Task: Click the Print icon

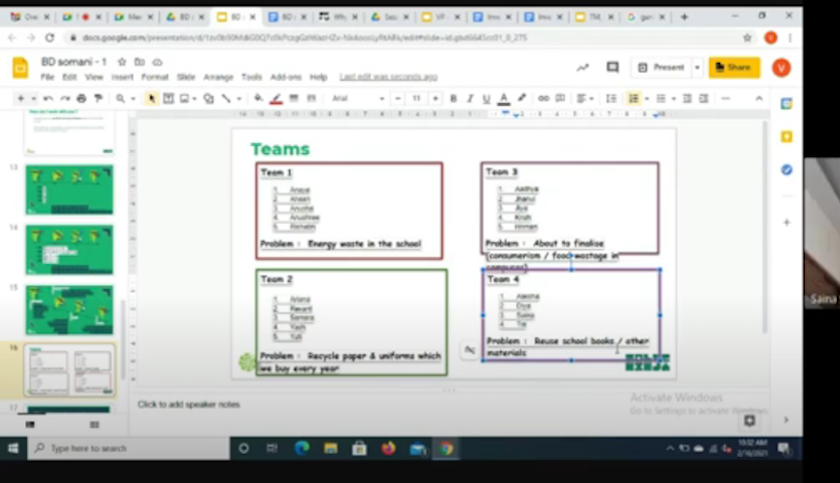Action: 81,99
